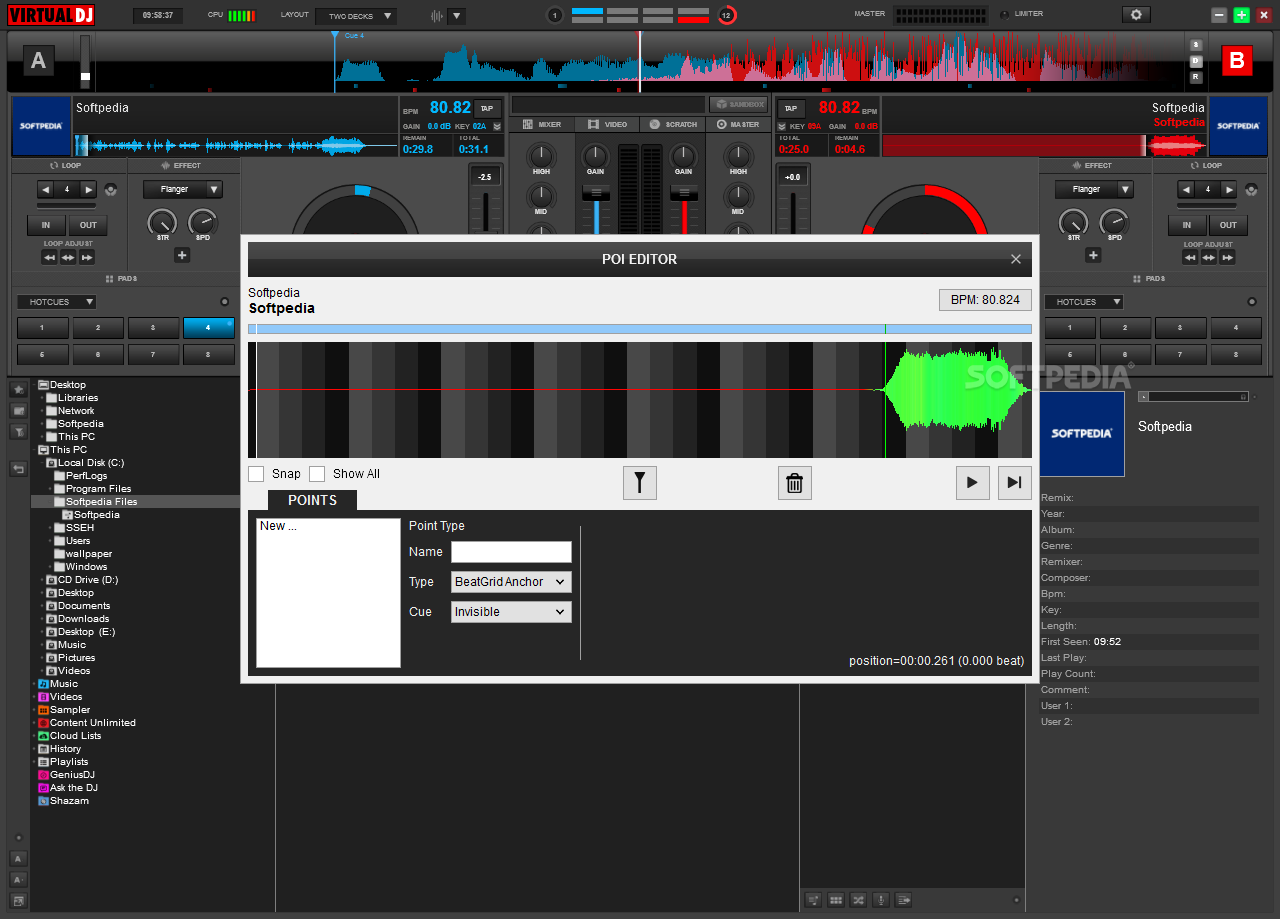Open the Type BeatGrid Anchor dropdown
The height and width of the screenshot is (919, 1280).
(511, 582)
